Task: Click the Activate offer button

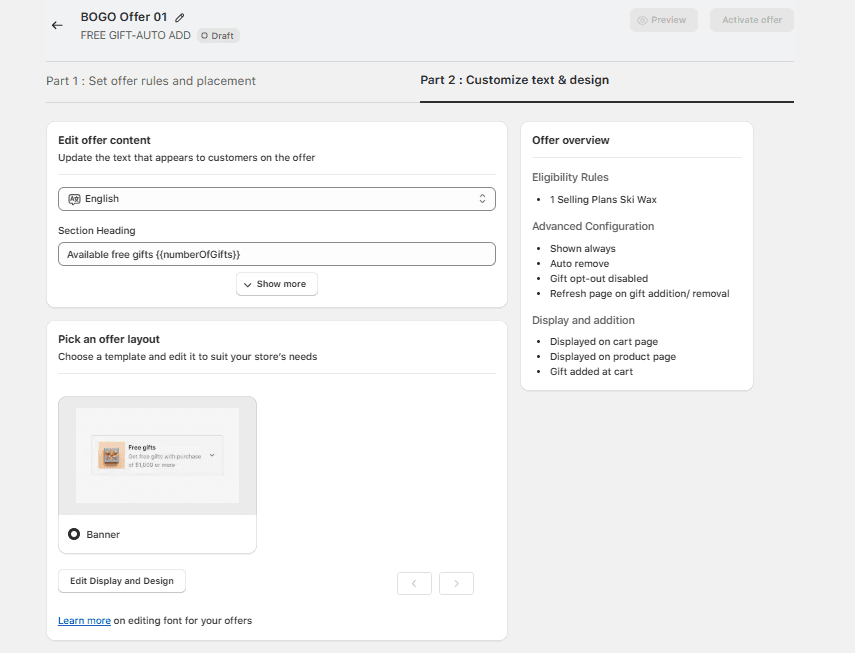Action: point(752,20)
